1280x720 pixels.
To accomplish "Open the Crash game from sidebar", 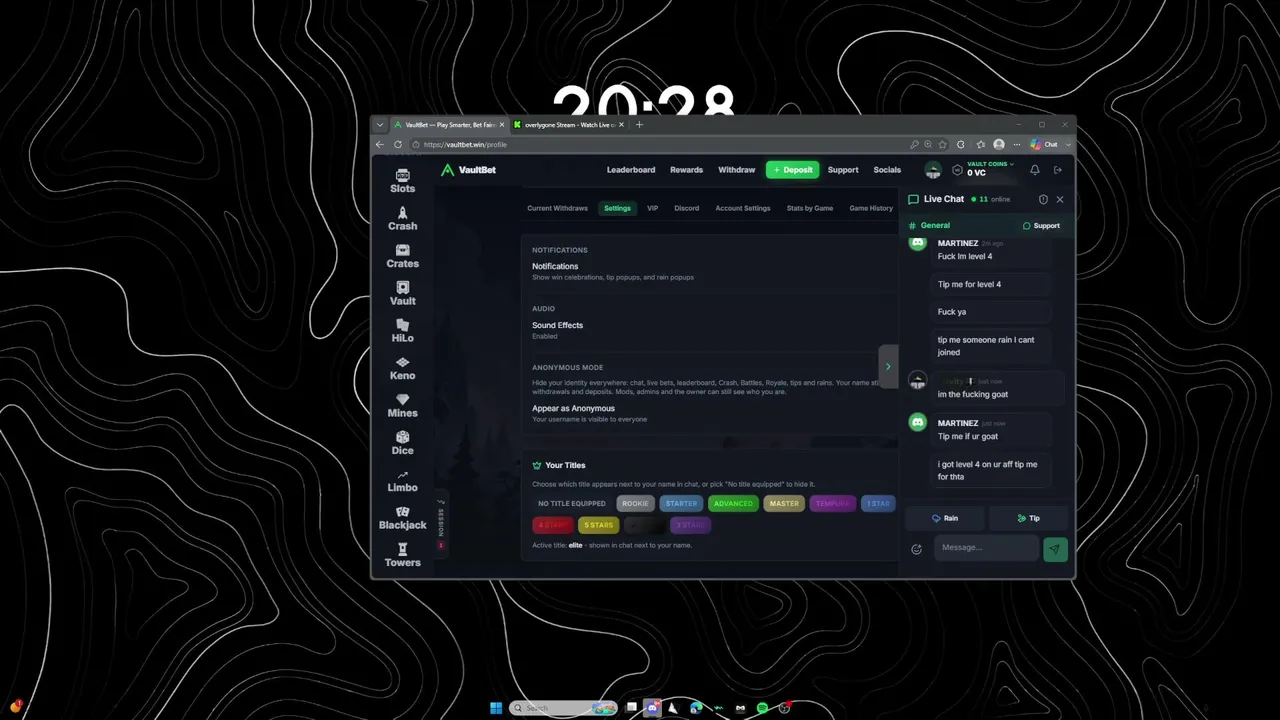I will click(x=402, y=219).
